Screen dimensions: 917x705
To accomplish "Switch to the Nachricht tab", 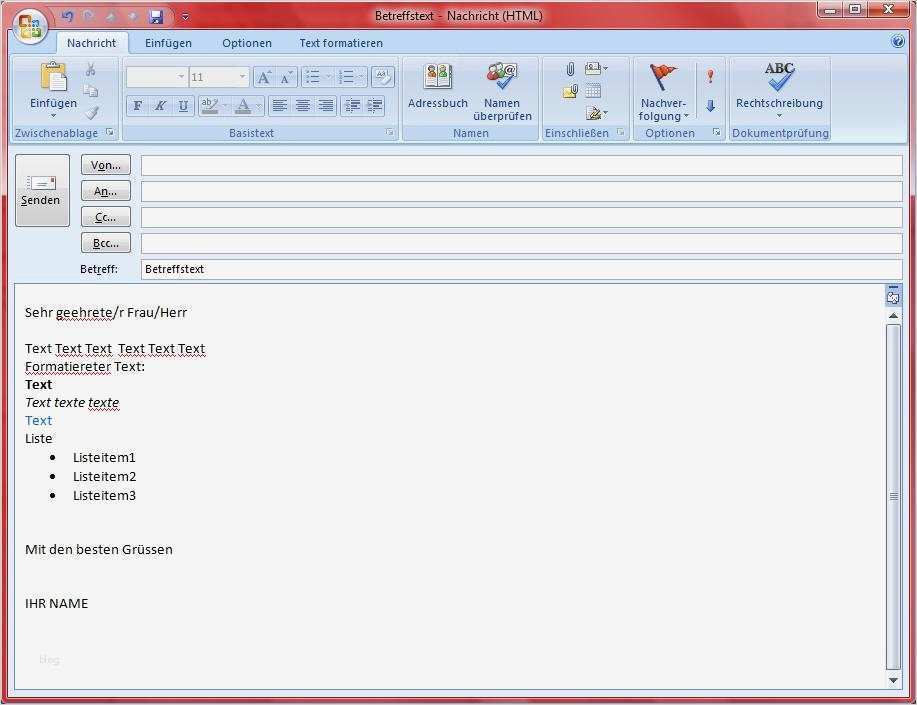I will click(x=91, y=43).
